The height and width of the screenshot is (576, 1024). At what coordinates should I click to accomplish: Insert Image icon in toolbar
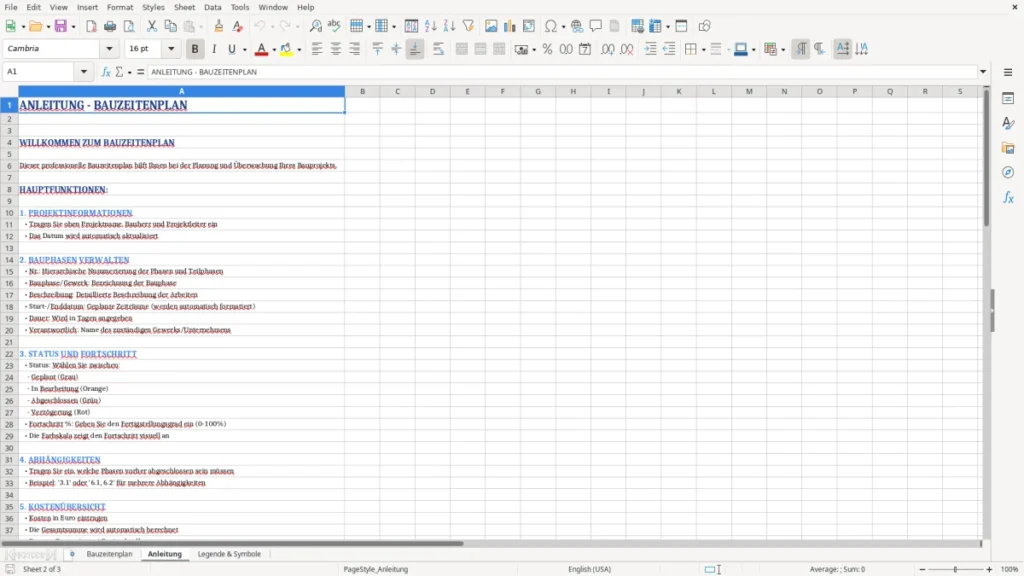tap(491, 26)
